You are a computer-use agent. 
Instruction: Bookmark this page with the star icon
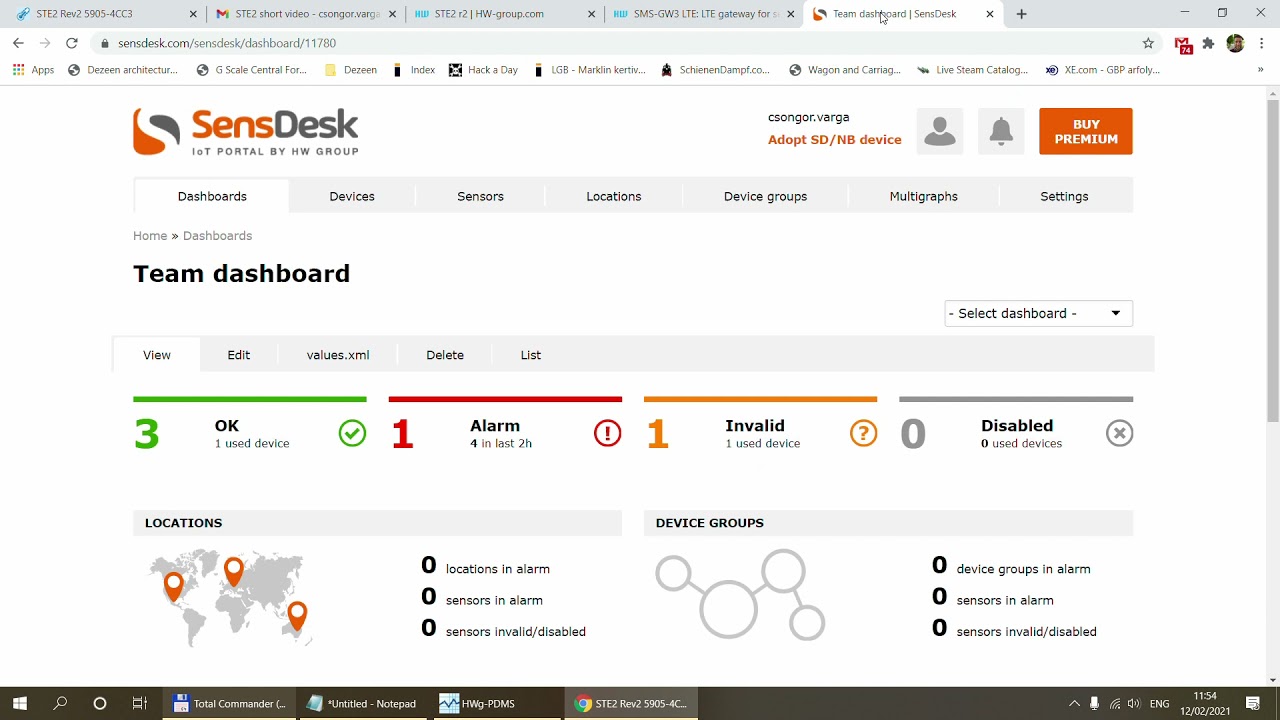(x=1148, y=43)
